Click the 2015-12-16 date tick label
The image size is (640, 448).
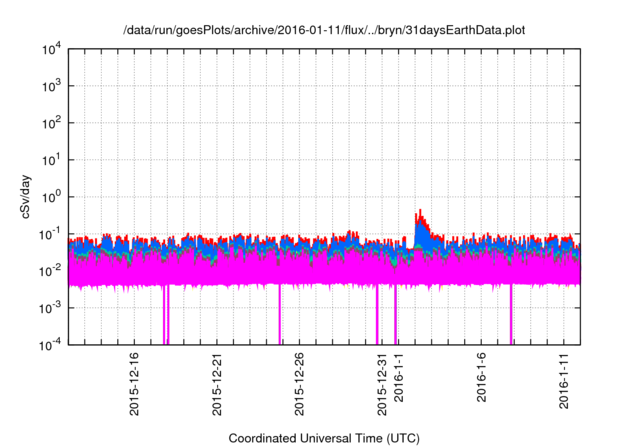(x=134, y=384)
